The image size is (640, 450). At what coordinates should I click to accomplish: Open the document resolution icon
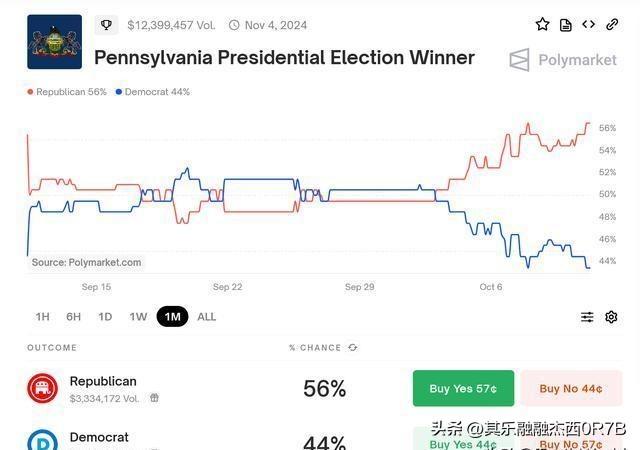pos(566,25)
